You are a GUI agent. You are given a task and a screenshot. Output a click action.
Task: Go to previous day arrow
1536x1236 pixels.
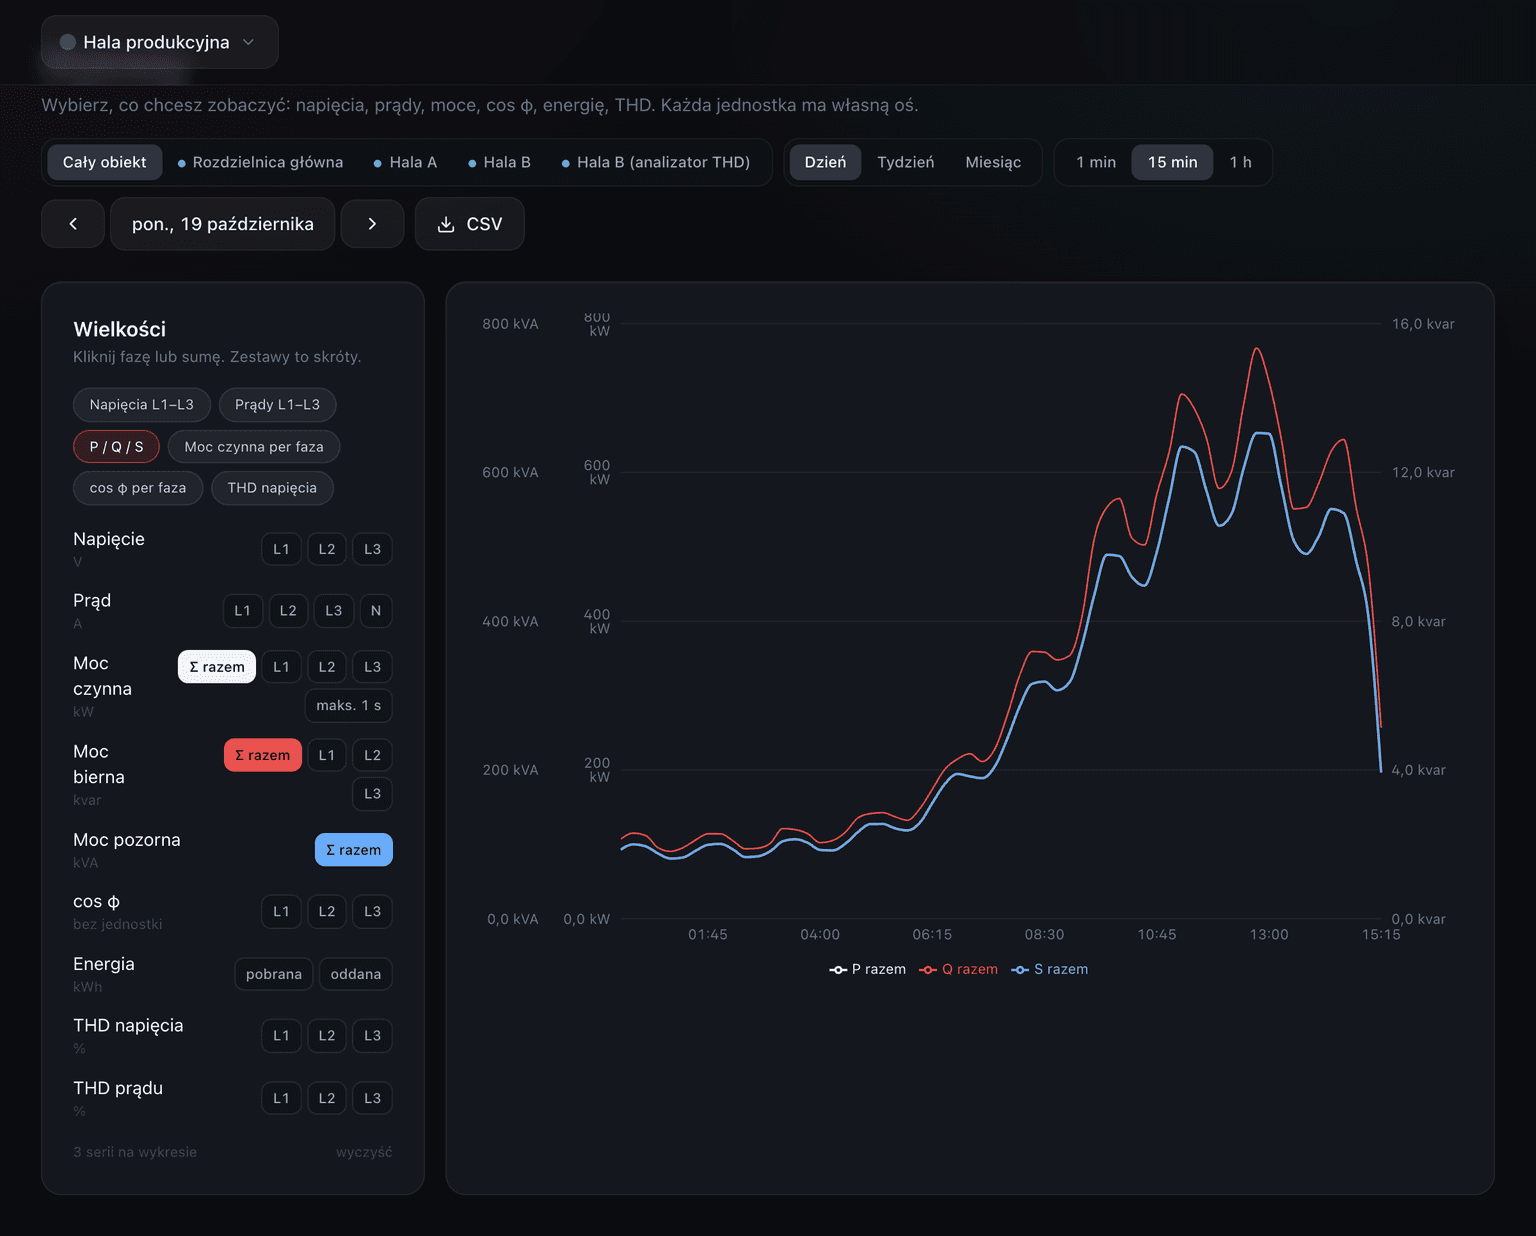(x=73, y=224)
